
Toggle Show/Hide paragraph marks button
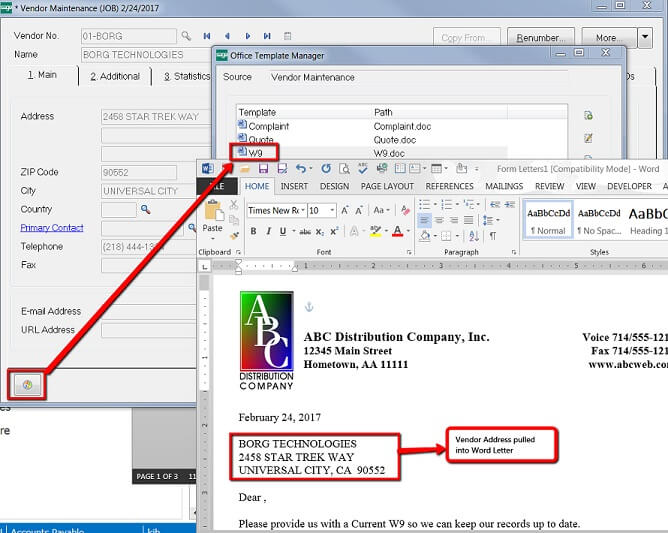493,236
